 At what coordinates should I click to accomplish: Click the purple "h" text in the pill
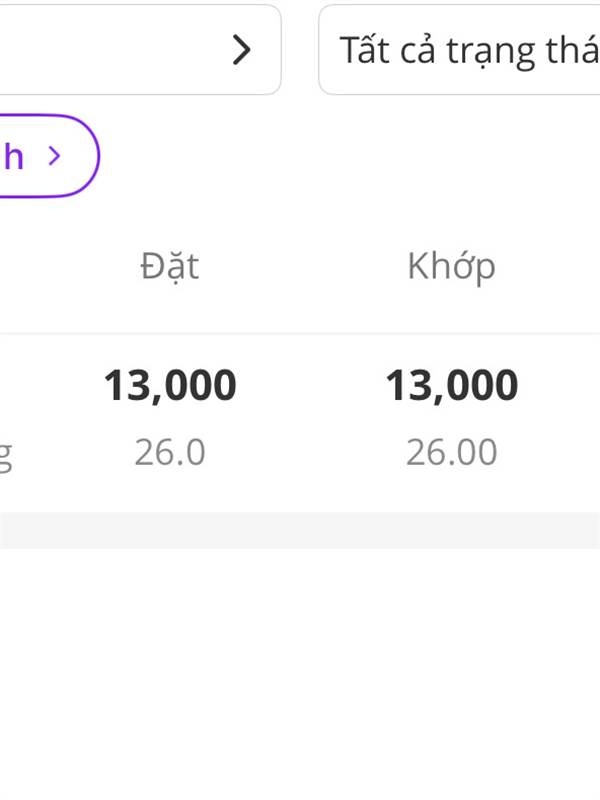tap(14, 156)
